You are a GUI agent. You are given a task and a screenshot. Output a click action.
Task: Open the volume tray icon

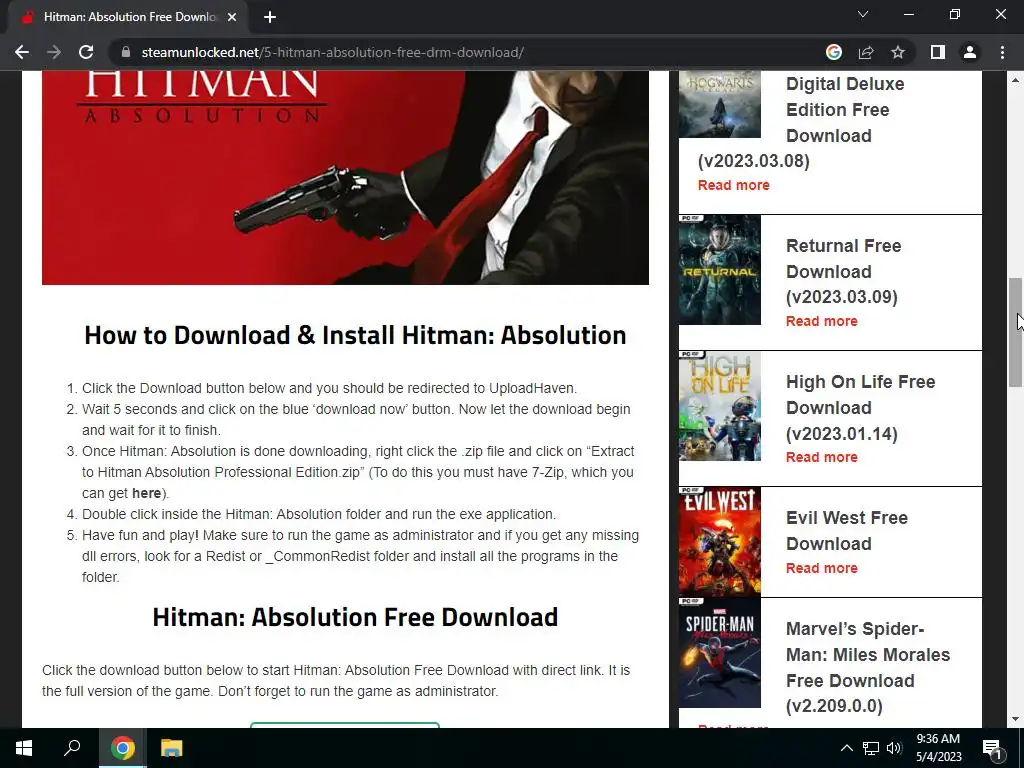coord(894,748)
